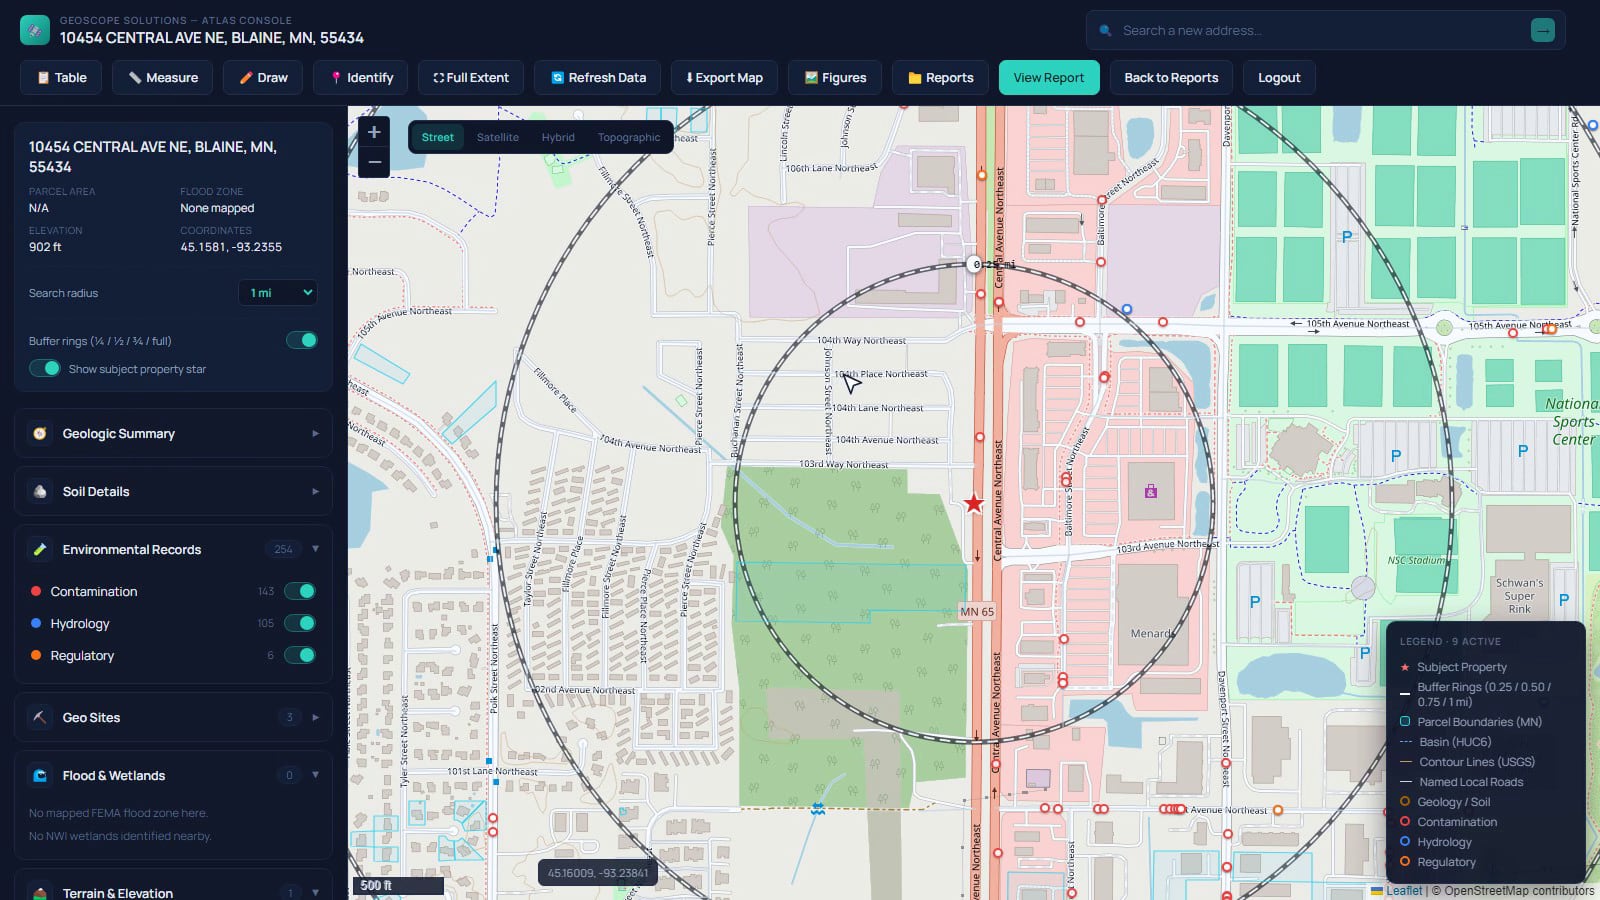Open the Search radius dropdown
The height and width of the screenshot is (900, 1600).
tap(278, 292)
